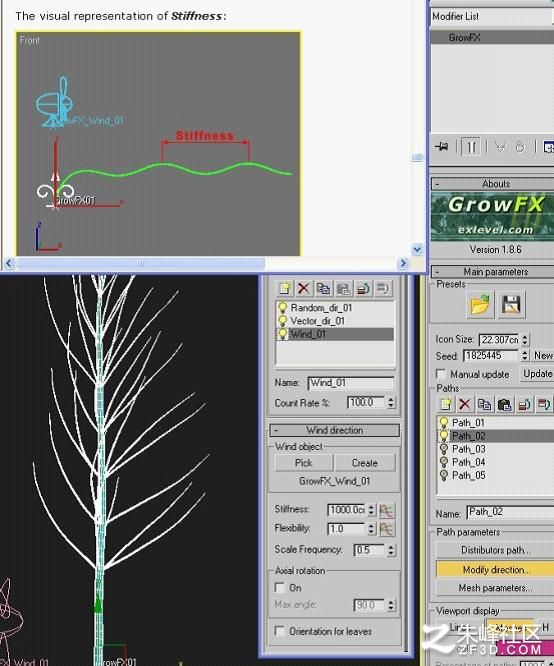
Task: Toggle Random_dir_01 lightbulb
Action: click(x=282, y=308)
